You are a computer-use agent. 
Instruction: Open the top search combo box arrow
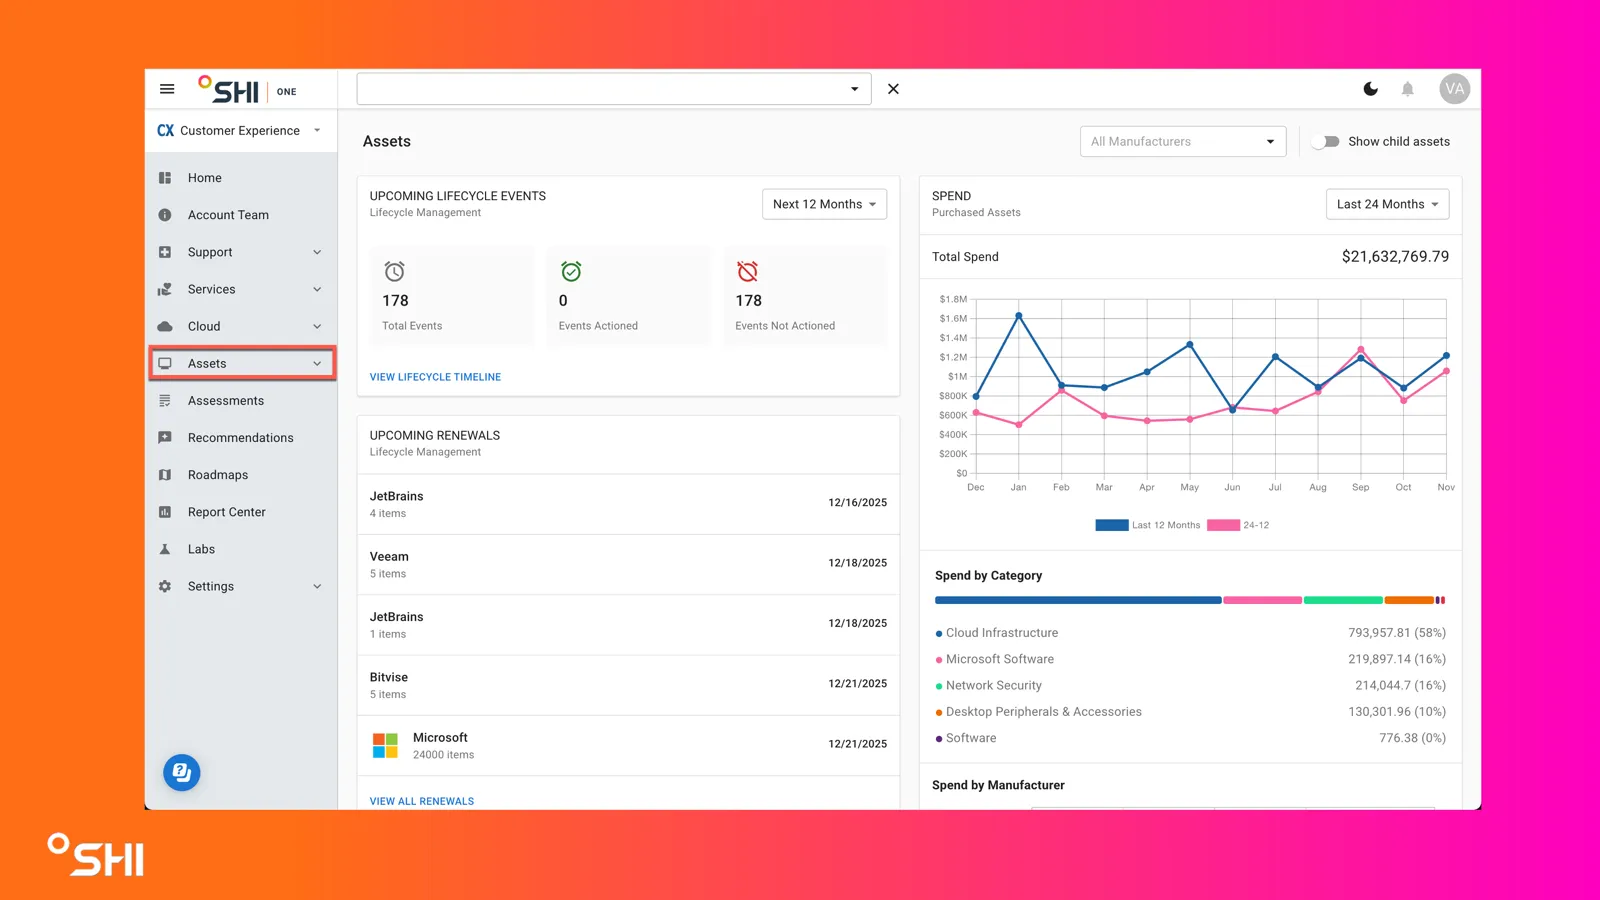coord(854,89)
